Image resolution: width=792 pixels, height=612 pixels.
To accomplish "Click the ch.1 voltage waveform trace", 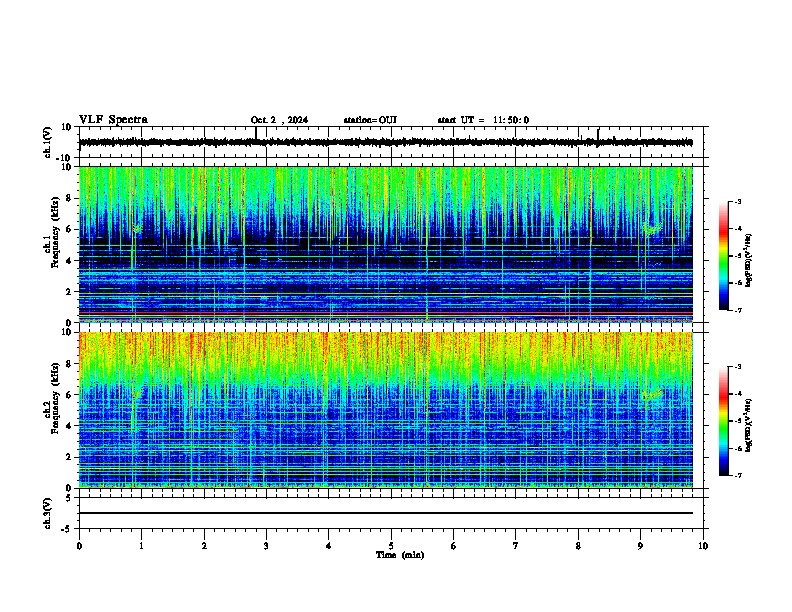I will tap(386, 142).
